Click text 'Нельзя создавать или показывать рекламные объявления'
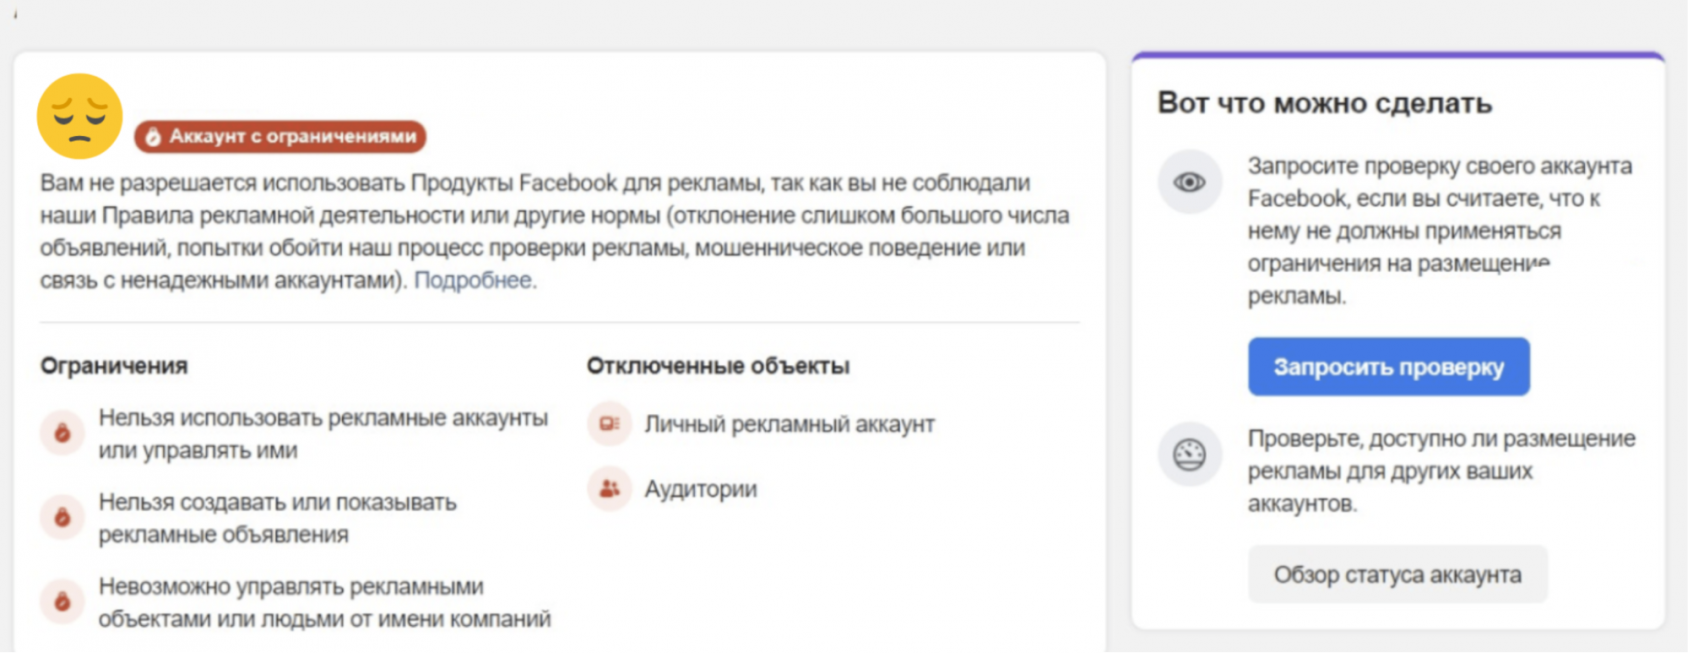The height and width of the screenshot is (653, 1688). [277, 518]
